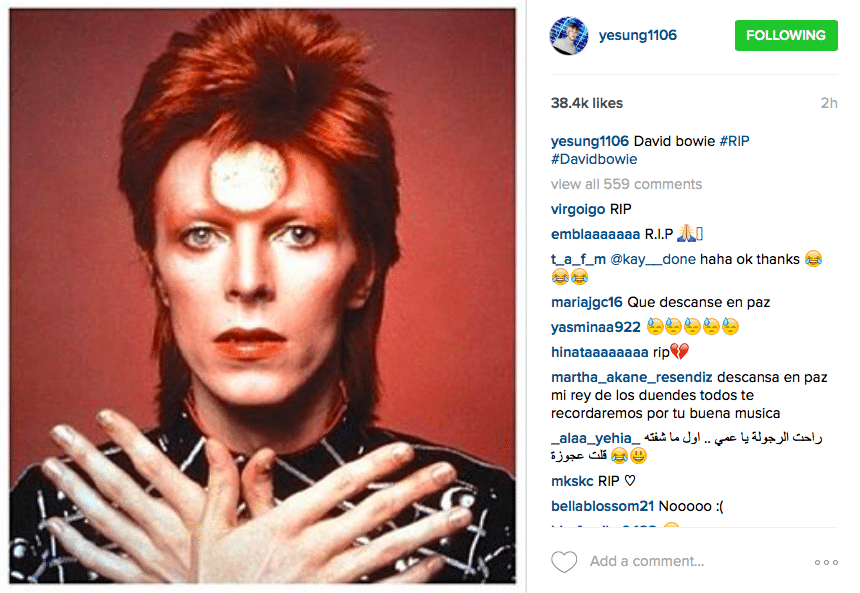Click the 38.4k likes count
Image resolution: width=860 pixels, height=593 pixels.
coord(587,103)
